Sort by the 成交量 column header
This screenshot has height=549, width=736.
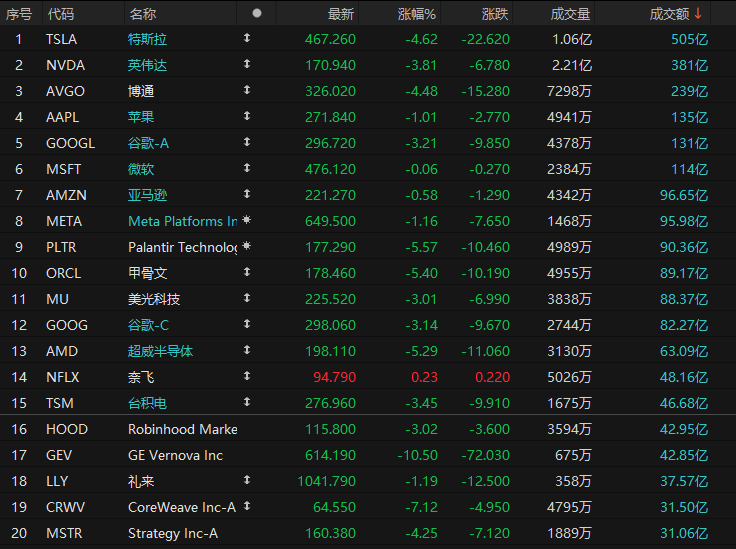[570, 14]
